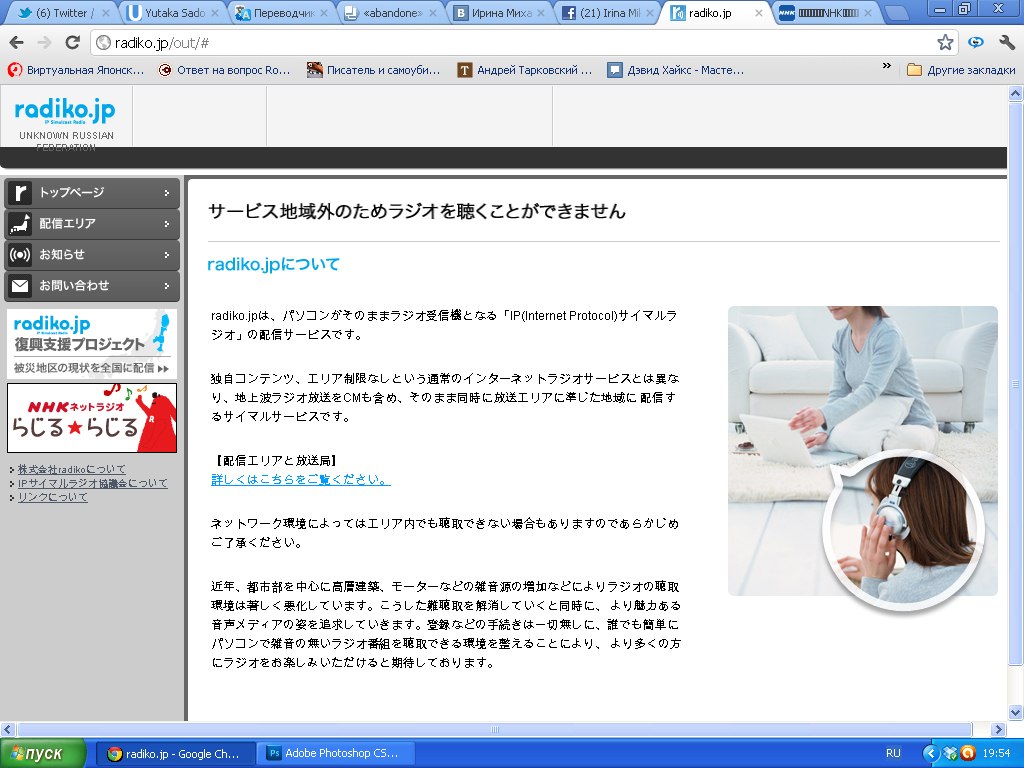Click the r icon beside トップページ
This screenshot has width=1024, height=768.
20,193
